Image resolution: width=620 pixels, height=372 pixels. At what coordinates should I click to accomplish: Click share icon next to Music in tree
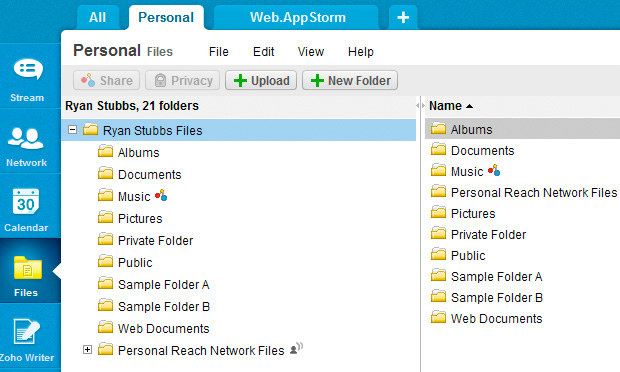tap(161, 195)
